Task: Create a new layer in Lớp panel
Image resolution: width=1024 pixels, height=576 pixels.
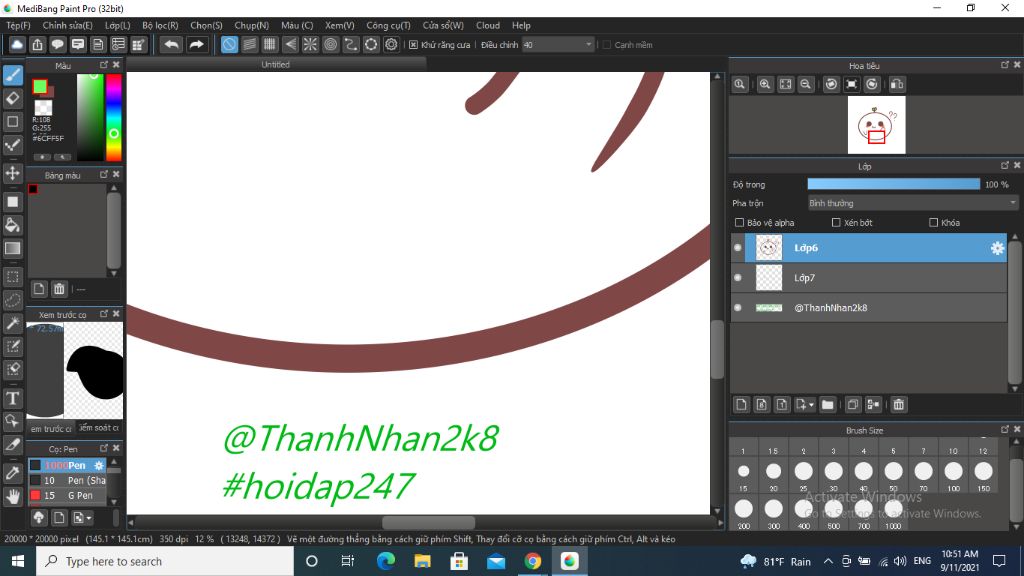Action: pos(741,405)
